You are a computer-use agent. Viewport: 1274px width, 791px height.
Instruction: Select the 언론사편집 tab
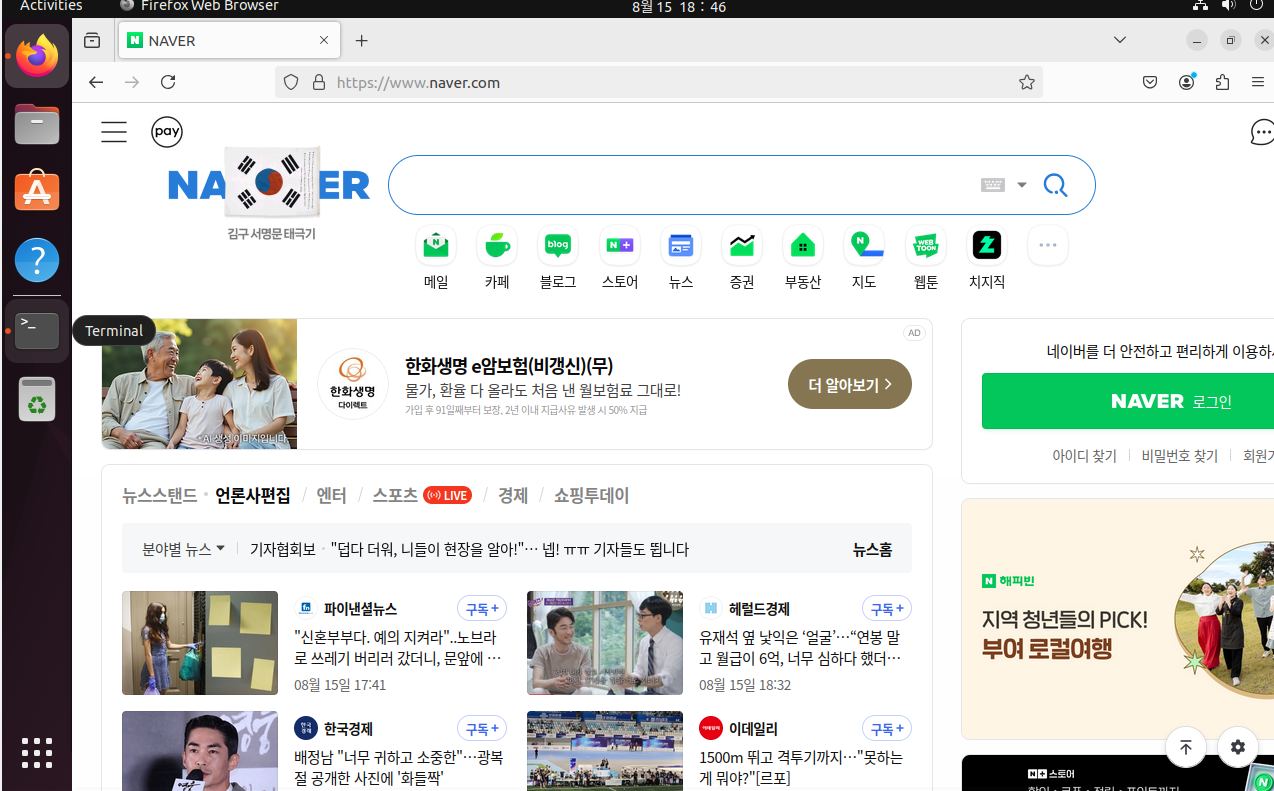point(253,495)
